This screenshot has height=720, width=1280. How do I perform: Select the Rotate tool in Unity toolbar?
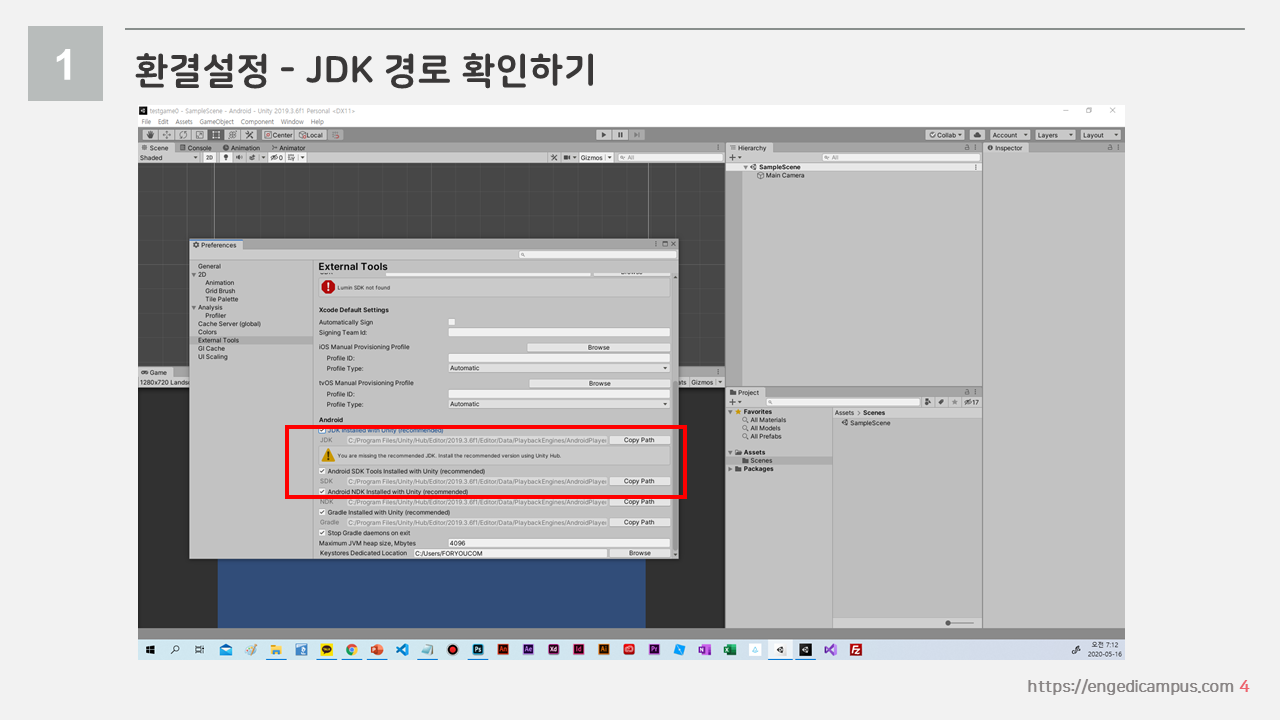click(183, 135)
